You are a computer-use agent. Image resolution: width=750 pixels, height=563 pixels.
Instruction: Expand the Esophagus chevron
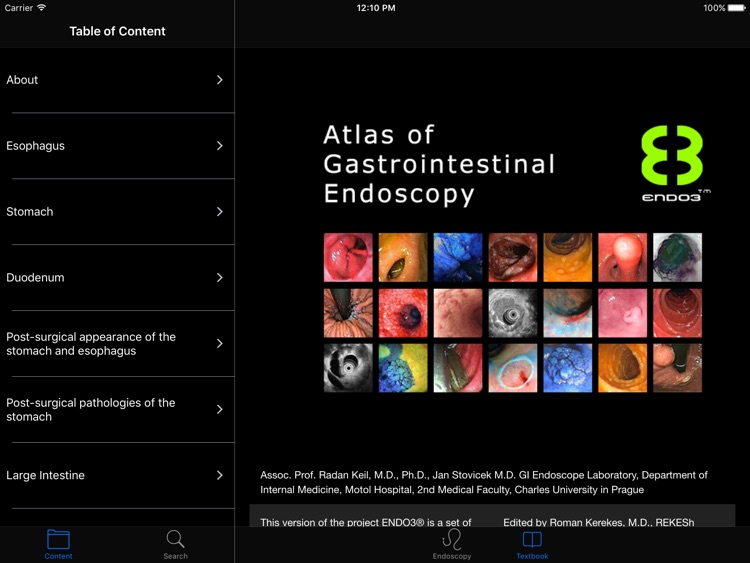coord(220,146)
